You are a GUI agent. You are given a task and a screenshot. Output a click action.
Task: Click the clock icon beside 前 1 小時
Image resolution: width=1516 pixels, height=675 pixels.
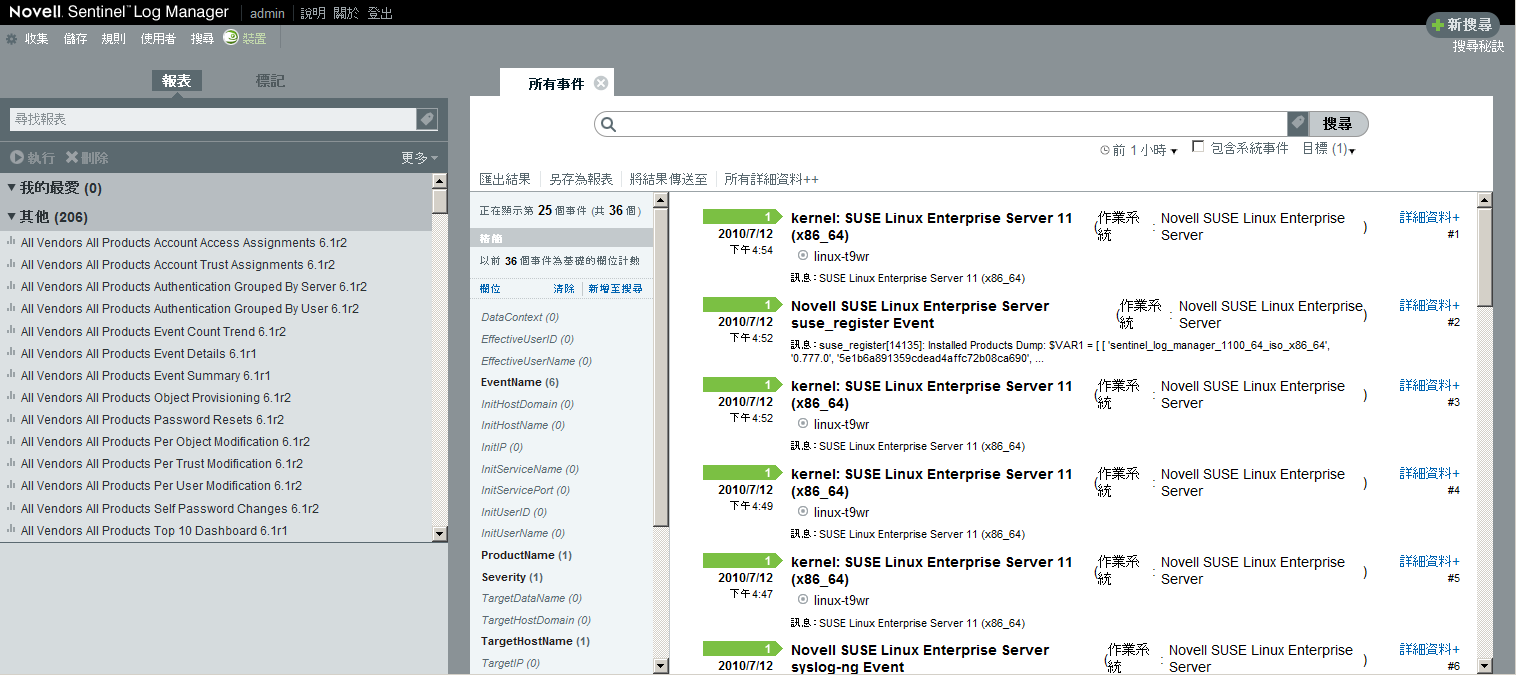tap(1105, 150)
